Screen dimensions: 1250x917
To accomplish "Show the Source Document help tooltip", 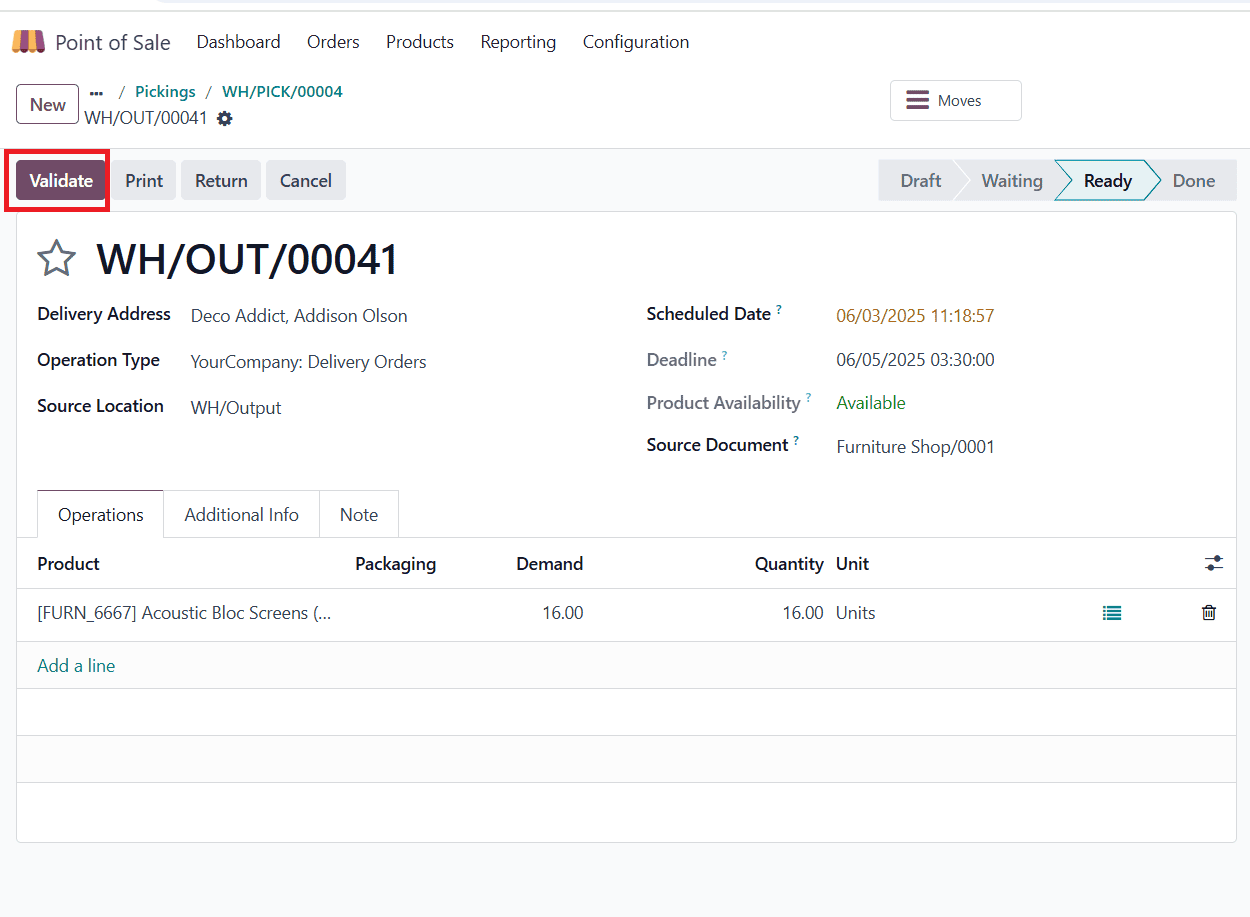I will tap(797, 442).
